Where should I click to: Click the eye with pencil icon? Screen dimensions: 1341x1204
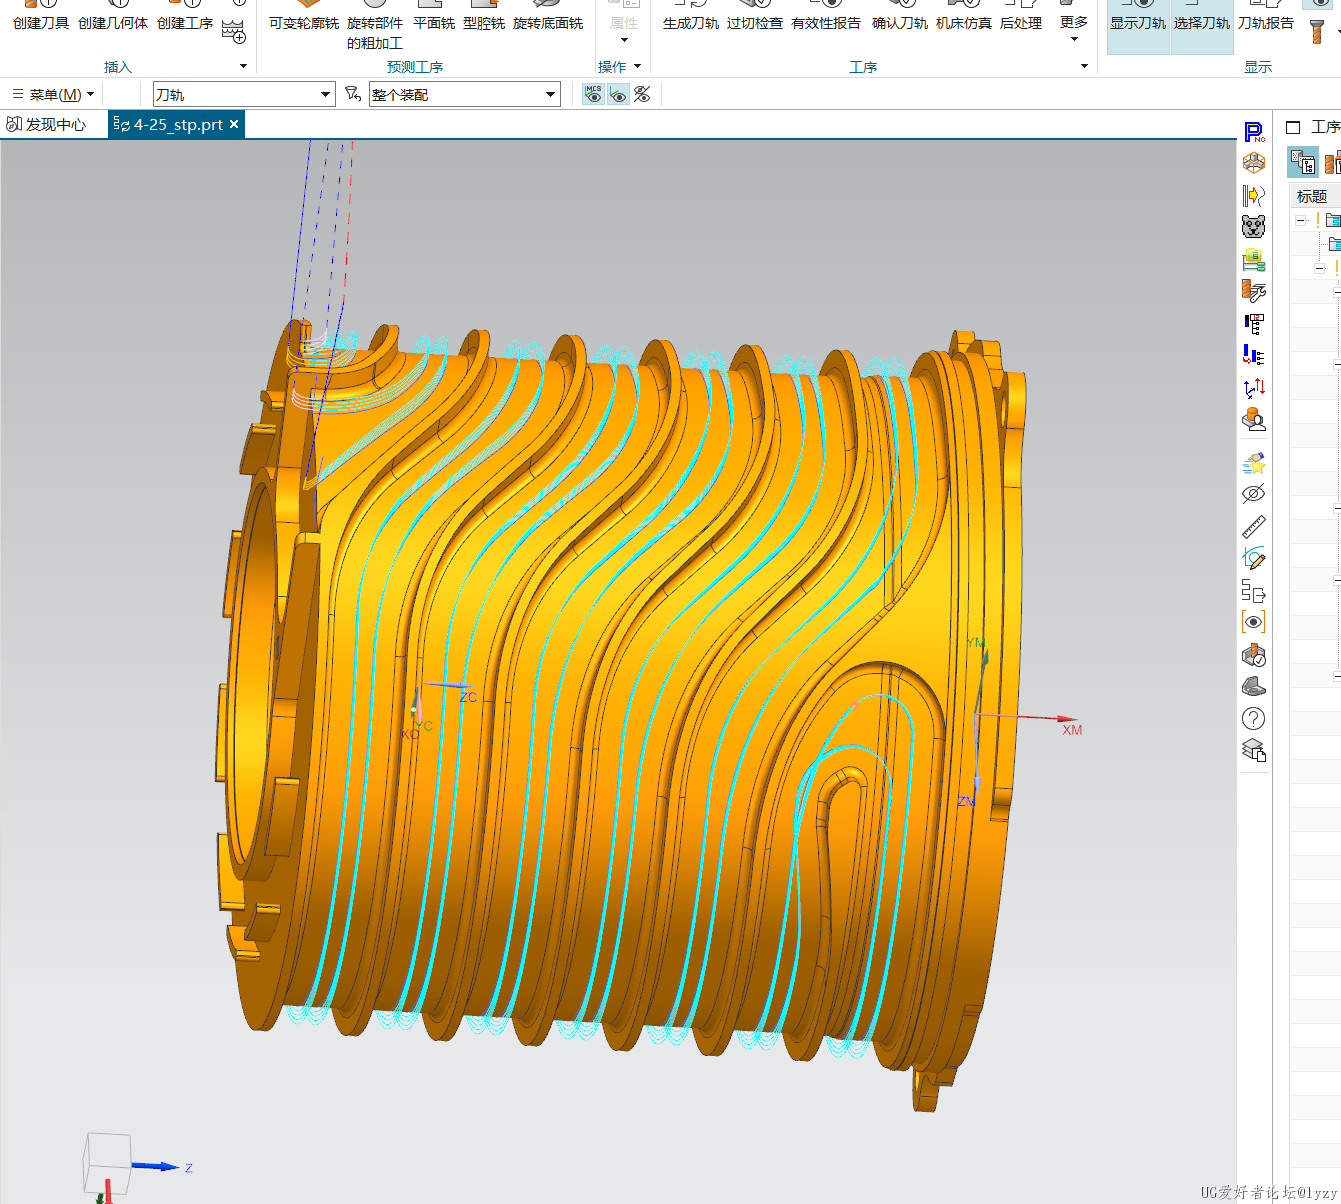1254,558
